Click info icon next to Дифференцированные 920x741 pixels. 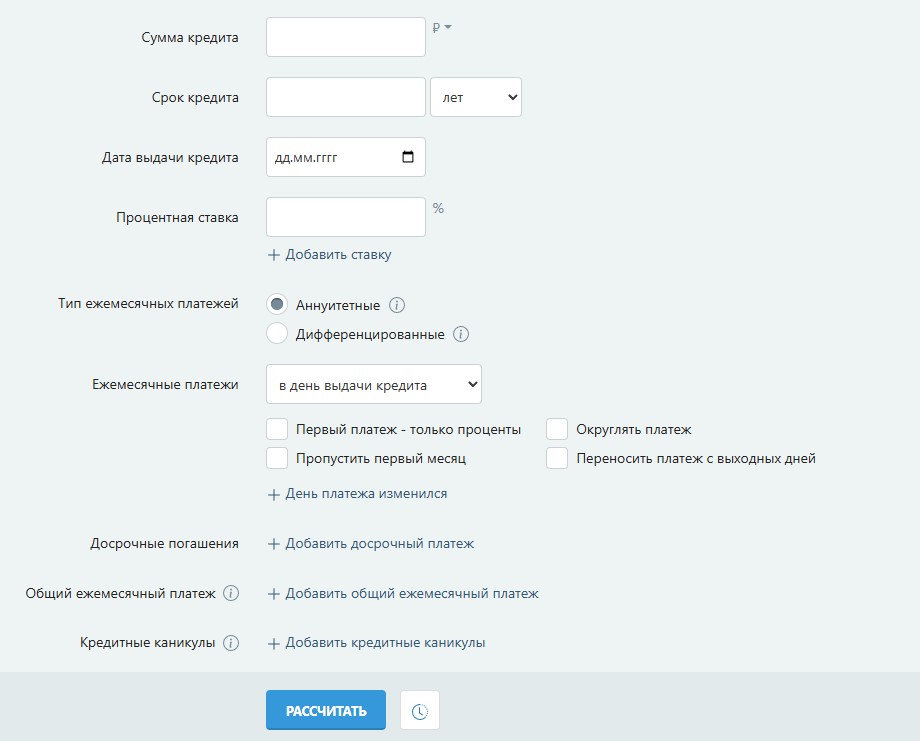[461, 334]
